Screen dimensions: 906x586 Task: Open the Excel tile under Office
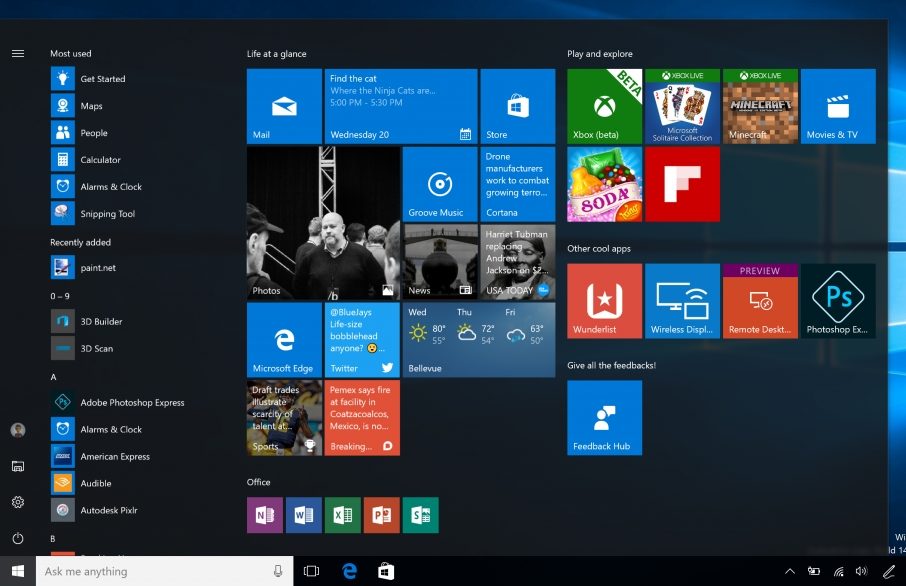point(343,515)
